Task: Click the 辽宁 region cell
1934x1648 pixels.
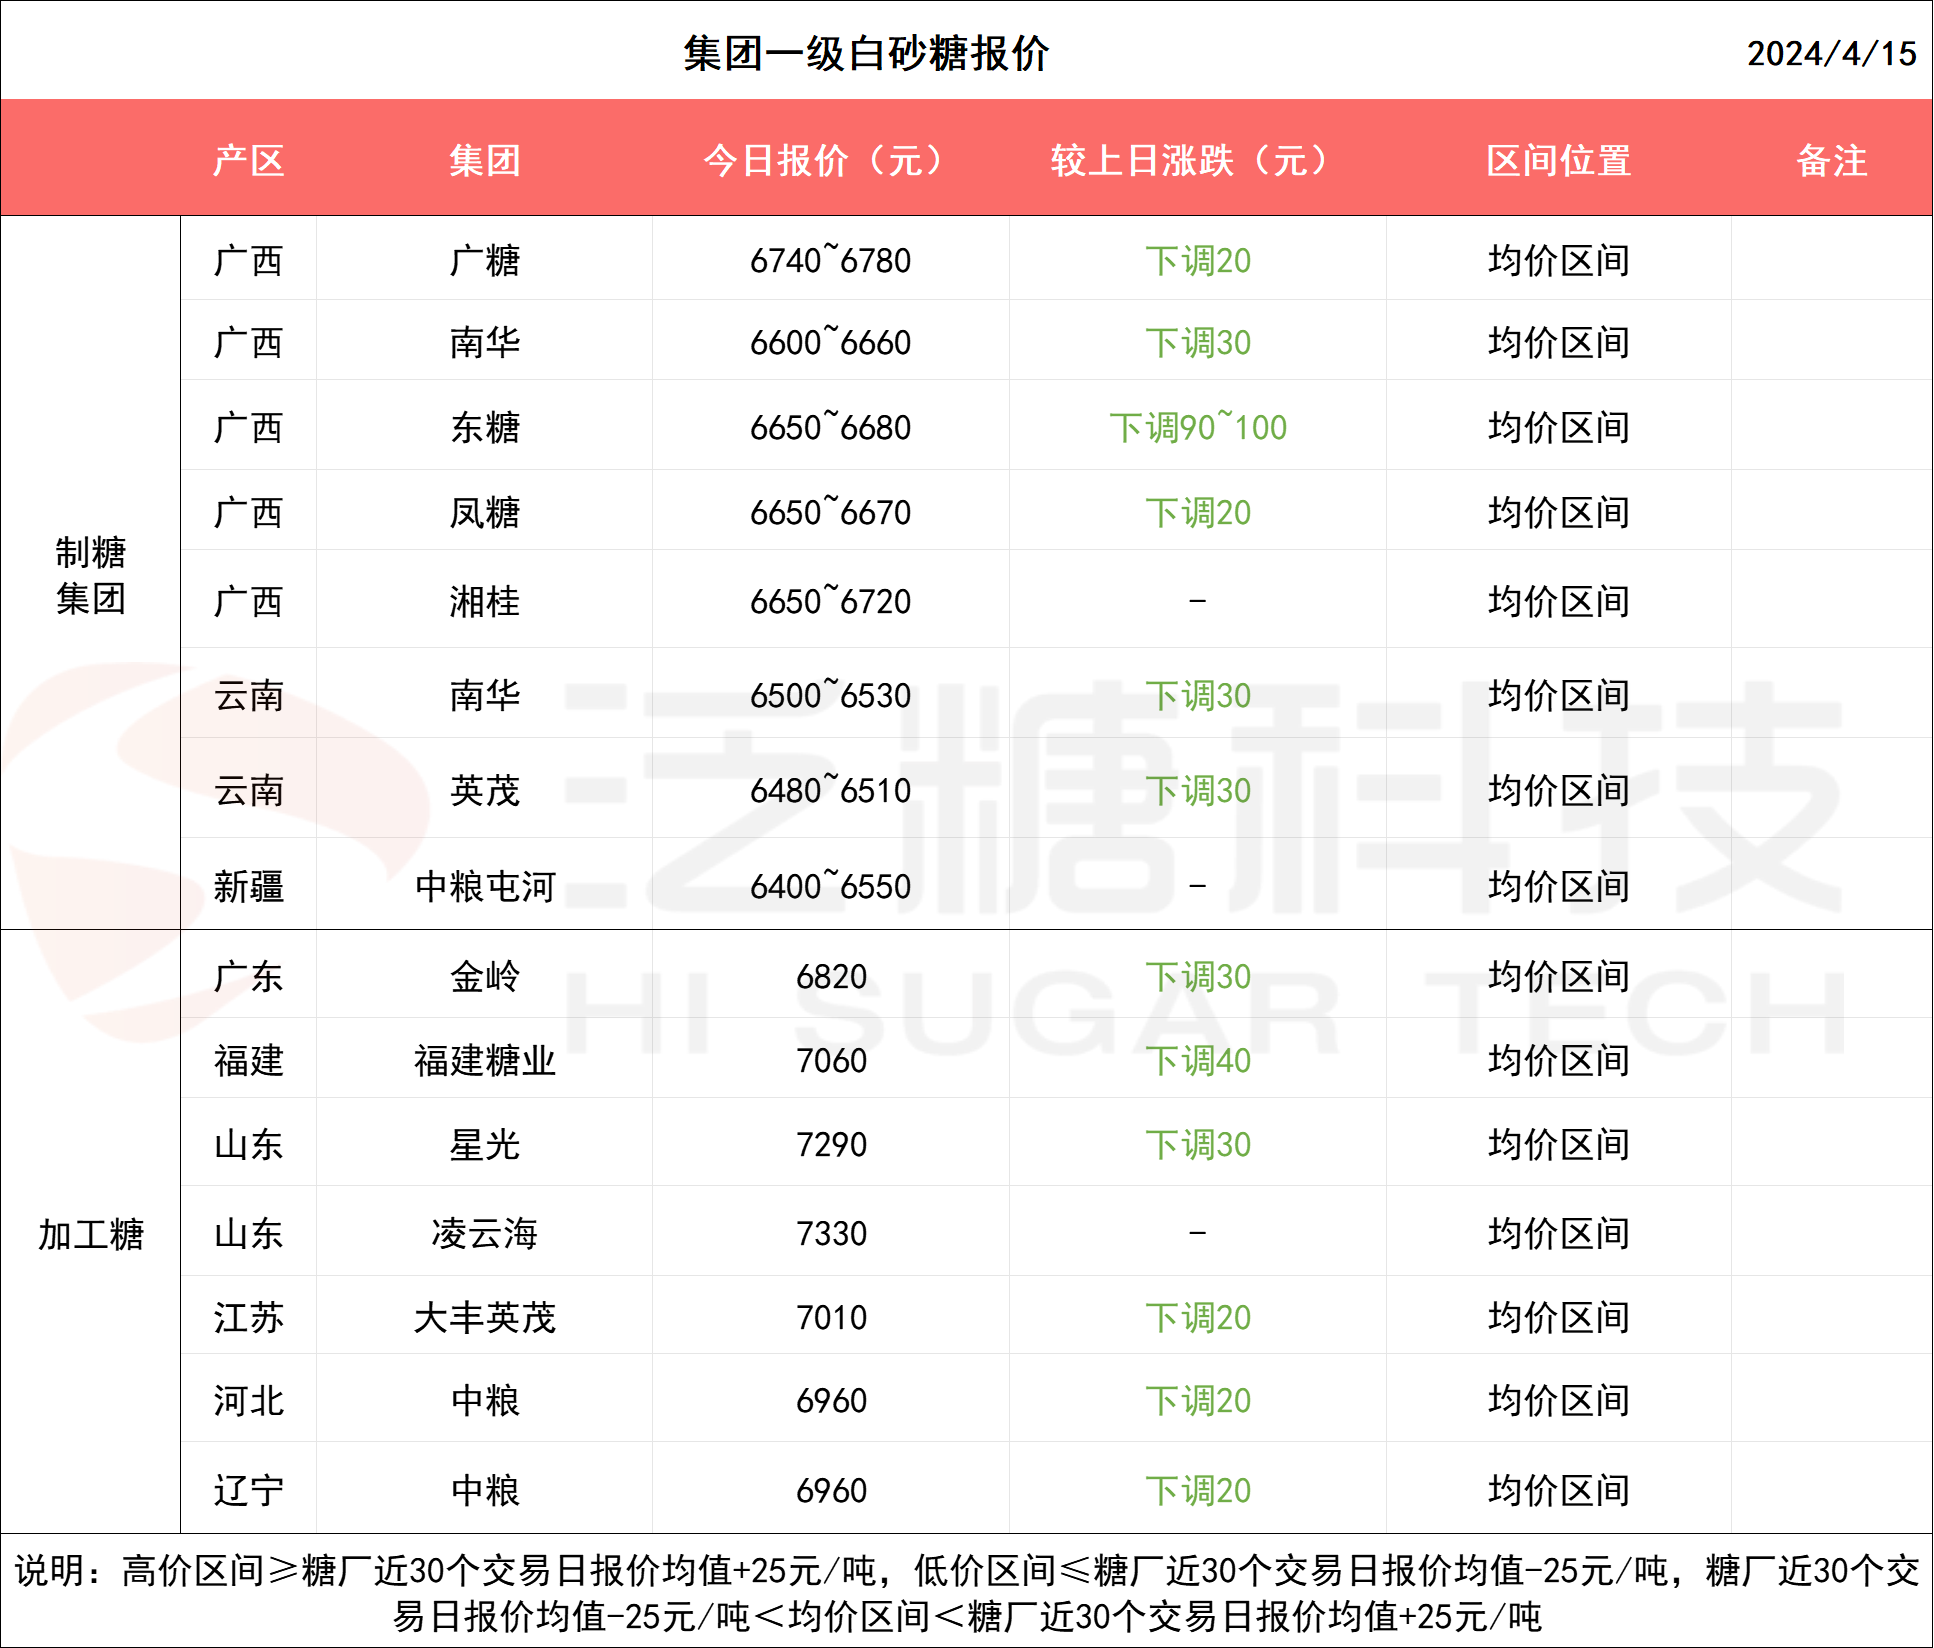Action: coord(248,1490)
